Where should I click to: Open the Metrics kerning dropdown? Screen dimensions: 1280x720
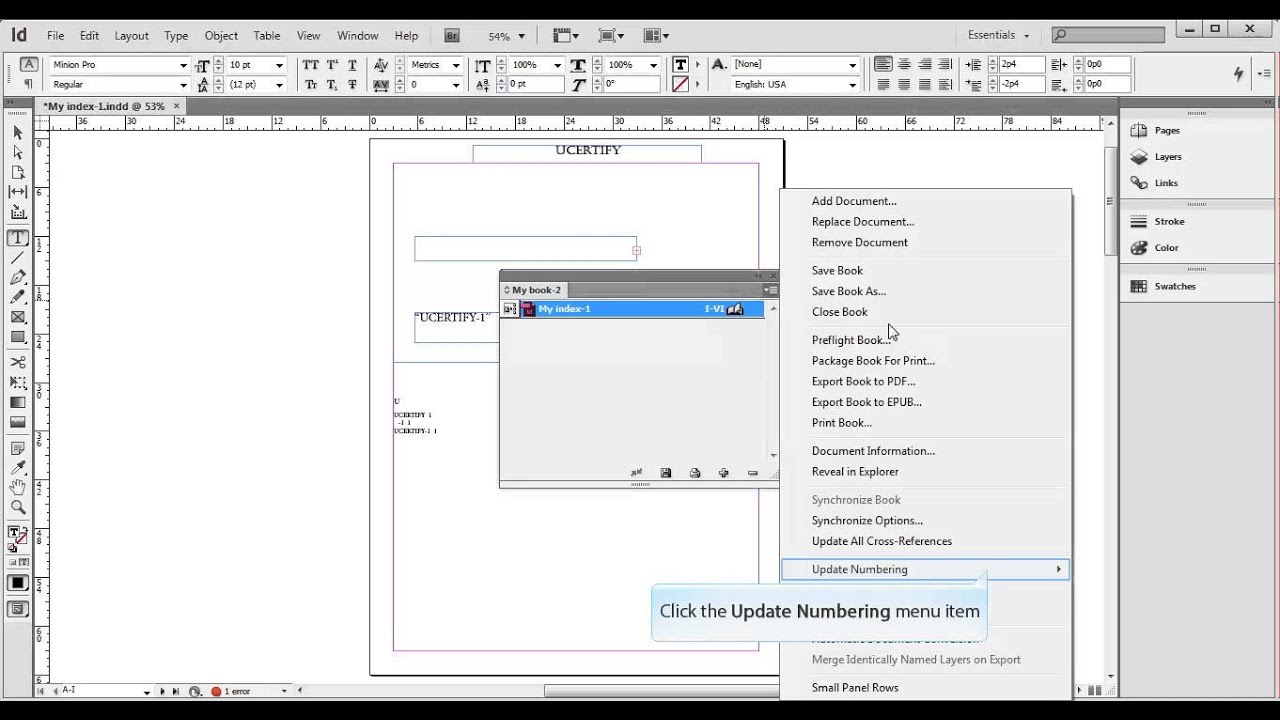[455, 65]
